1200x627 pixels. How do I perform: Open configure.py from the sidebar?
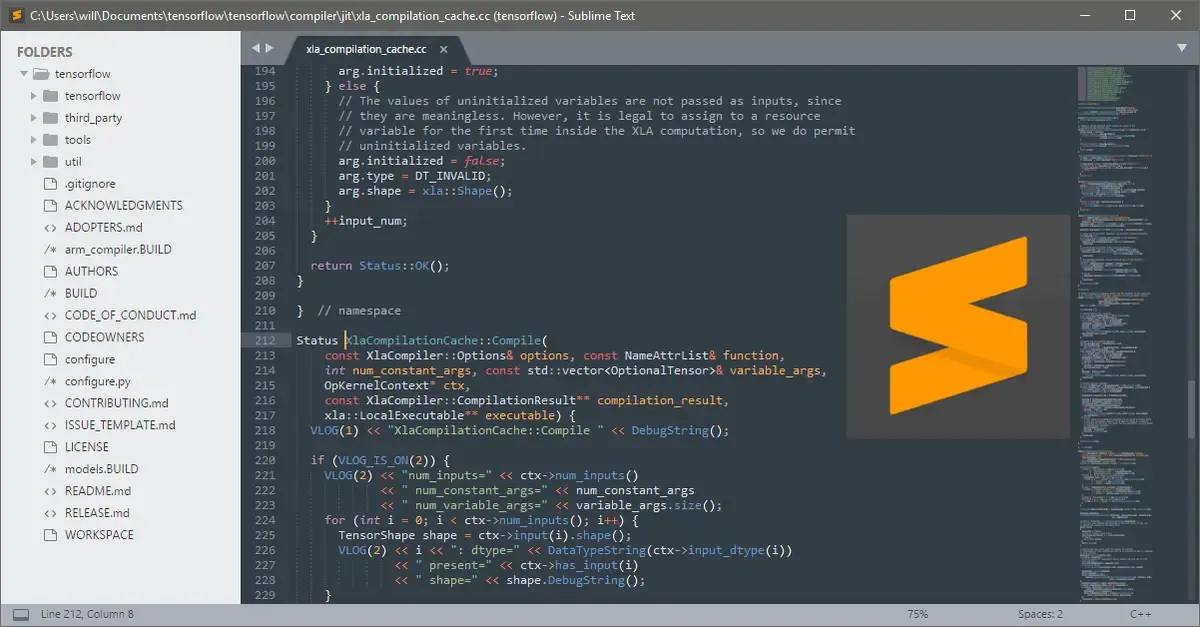[x=98, y=382]
